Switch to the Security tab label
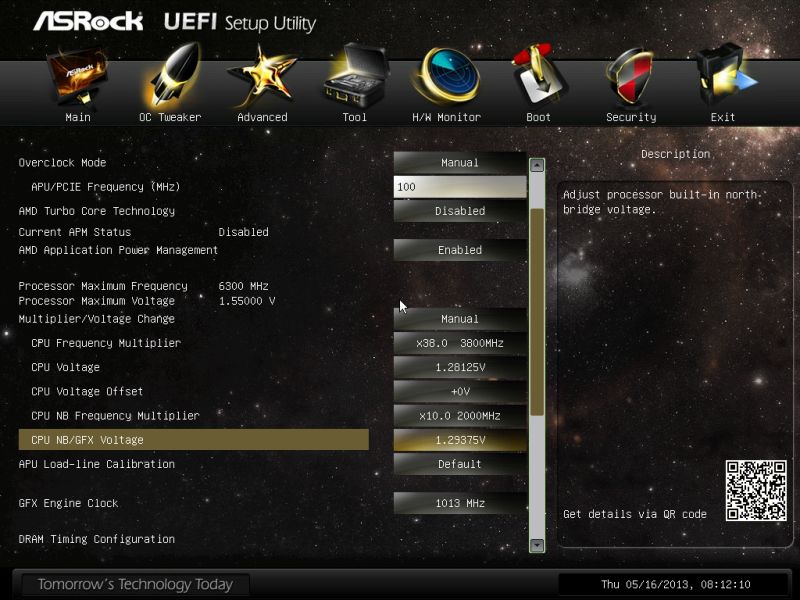Viewport: 800px width, 600px height. [x=631, y=117]
